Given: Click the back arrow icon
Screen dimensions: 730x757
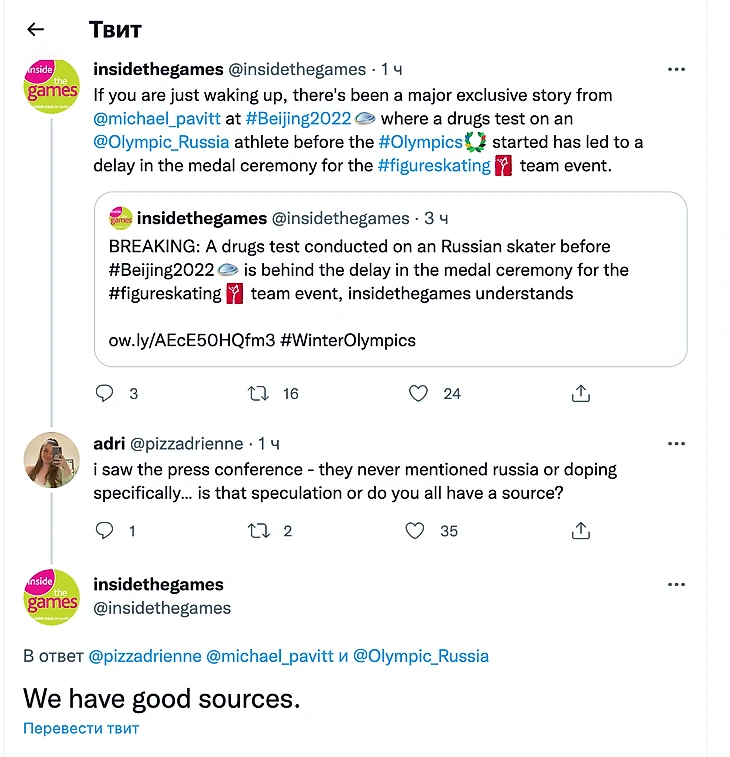Looking at the screenshot, I should point(35,29).
